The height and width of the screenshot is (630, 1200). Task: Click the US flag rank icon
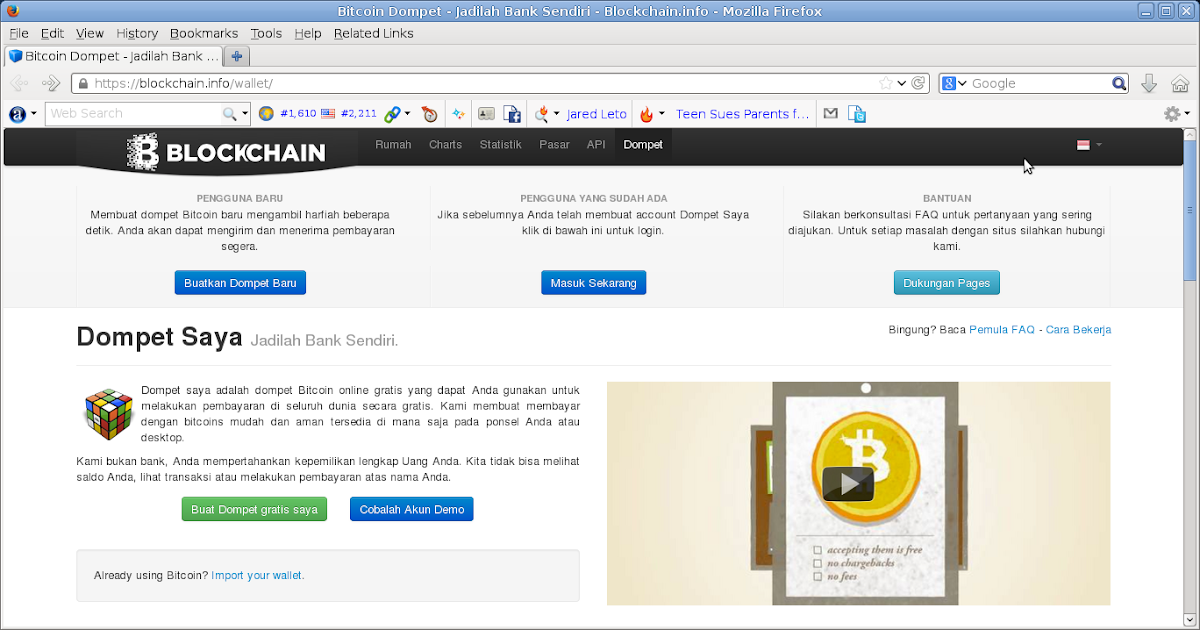328,114
